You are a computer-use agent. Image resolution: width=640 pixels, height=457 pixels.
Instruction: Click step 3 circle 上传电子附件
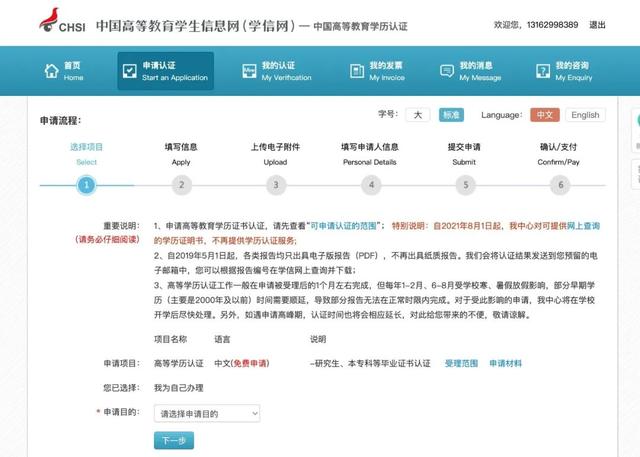point(276,185)
